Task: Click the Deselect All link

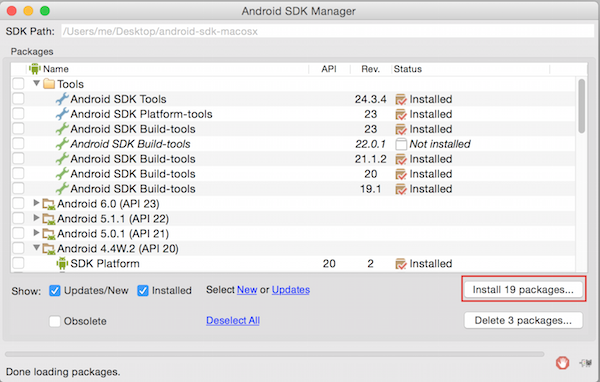Action: (233, 320)
